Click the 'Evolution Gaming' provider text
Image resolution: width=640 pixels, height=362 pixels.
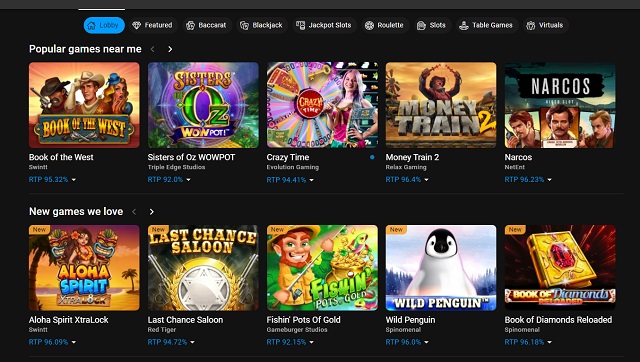tap(293, 167)
